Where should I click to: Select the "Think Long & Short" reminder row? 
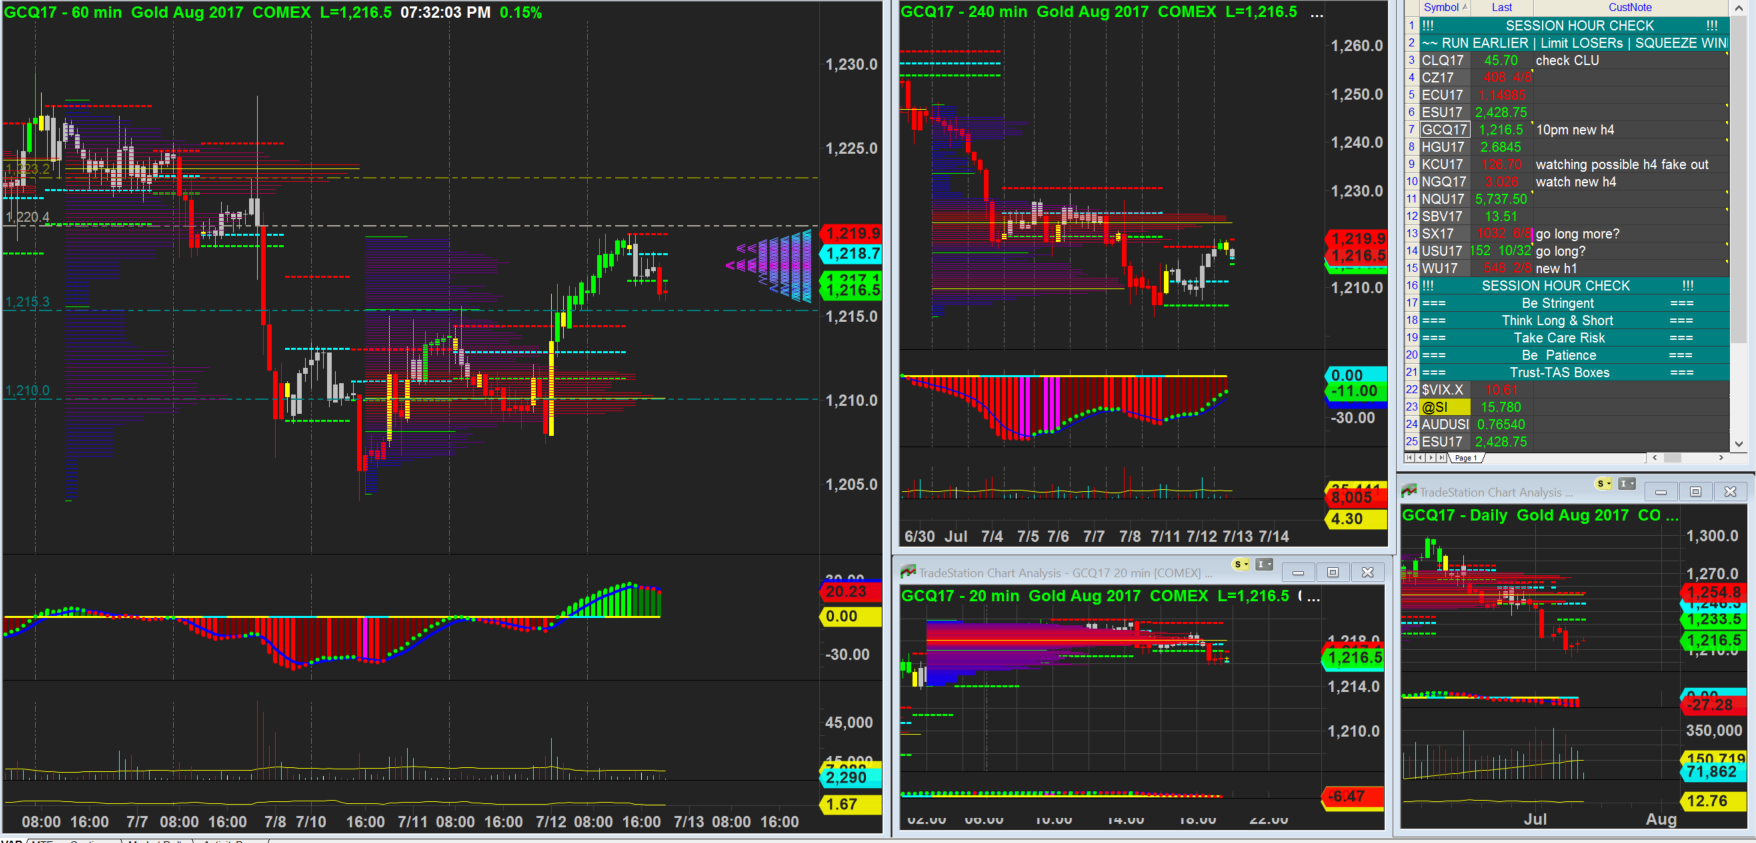click(x=1575, y=321)
